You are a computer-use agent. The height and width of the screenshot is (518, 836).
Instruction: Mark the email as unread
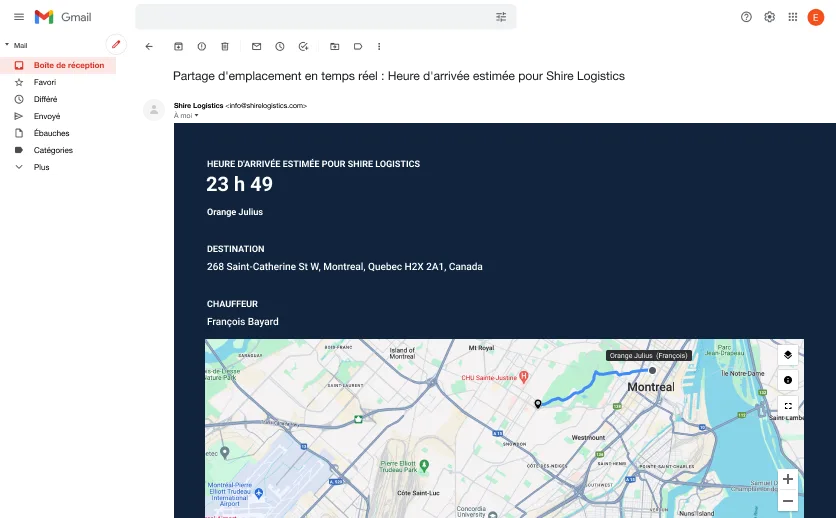point(256,46)
